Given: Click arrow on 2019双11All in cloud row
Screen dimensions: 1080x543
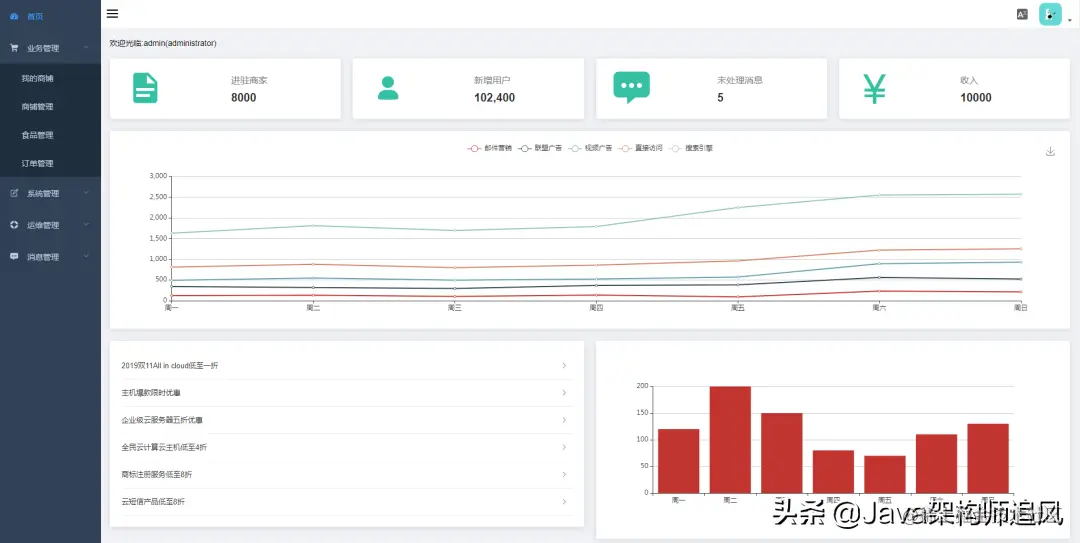Looking at the screenshot, I should tap(564, 365).
